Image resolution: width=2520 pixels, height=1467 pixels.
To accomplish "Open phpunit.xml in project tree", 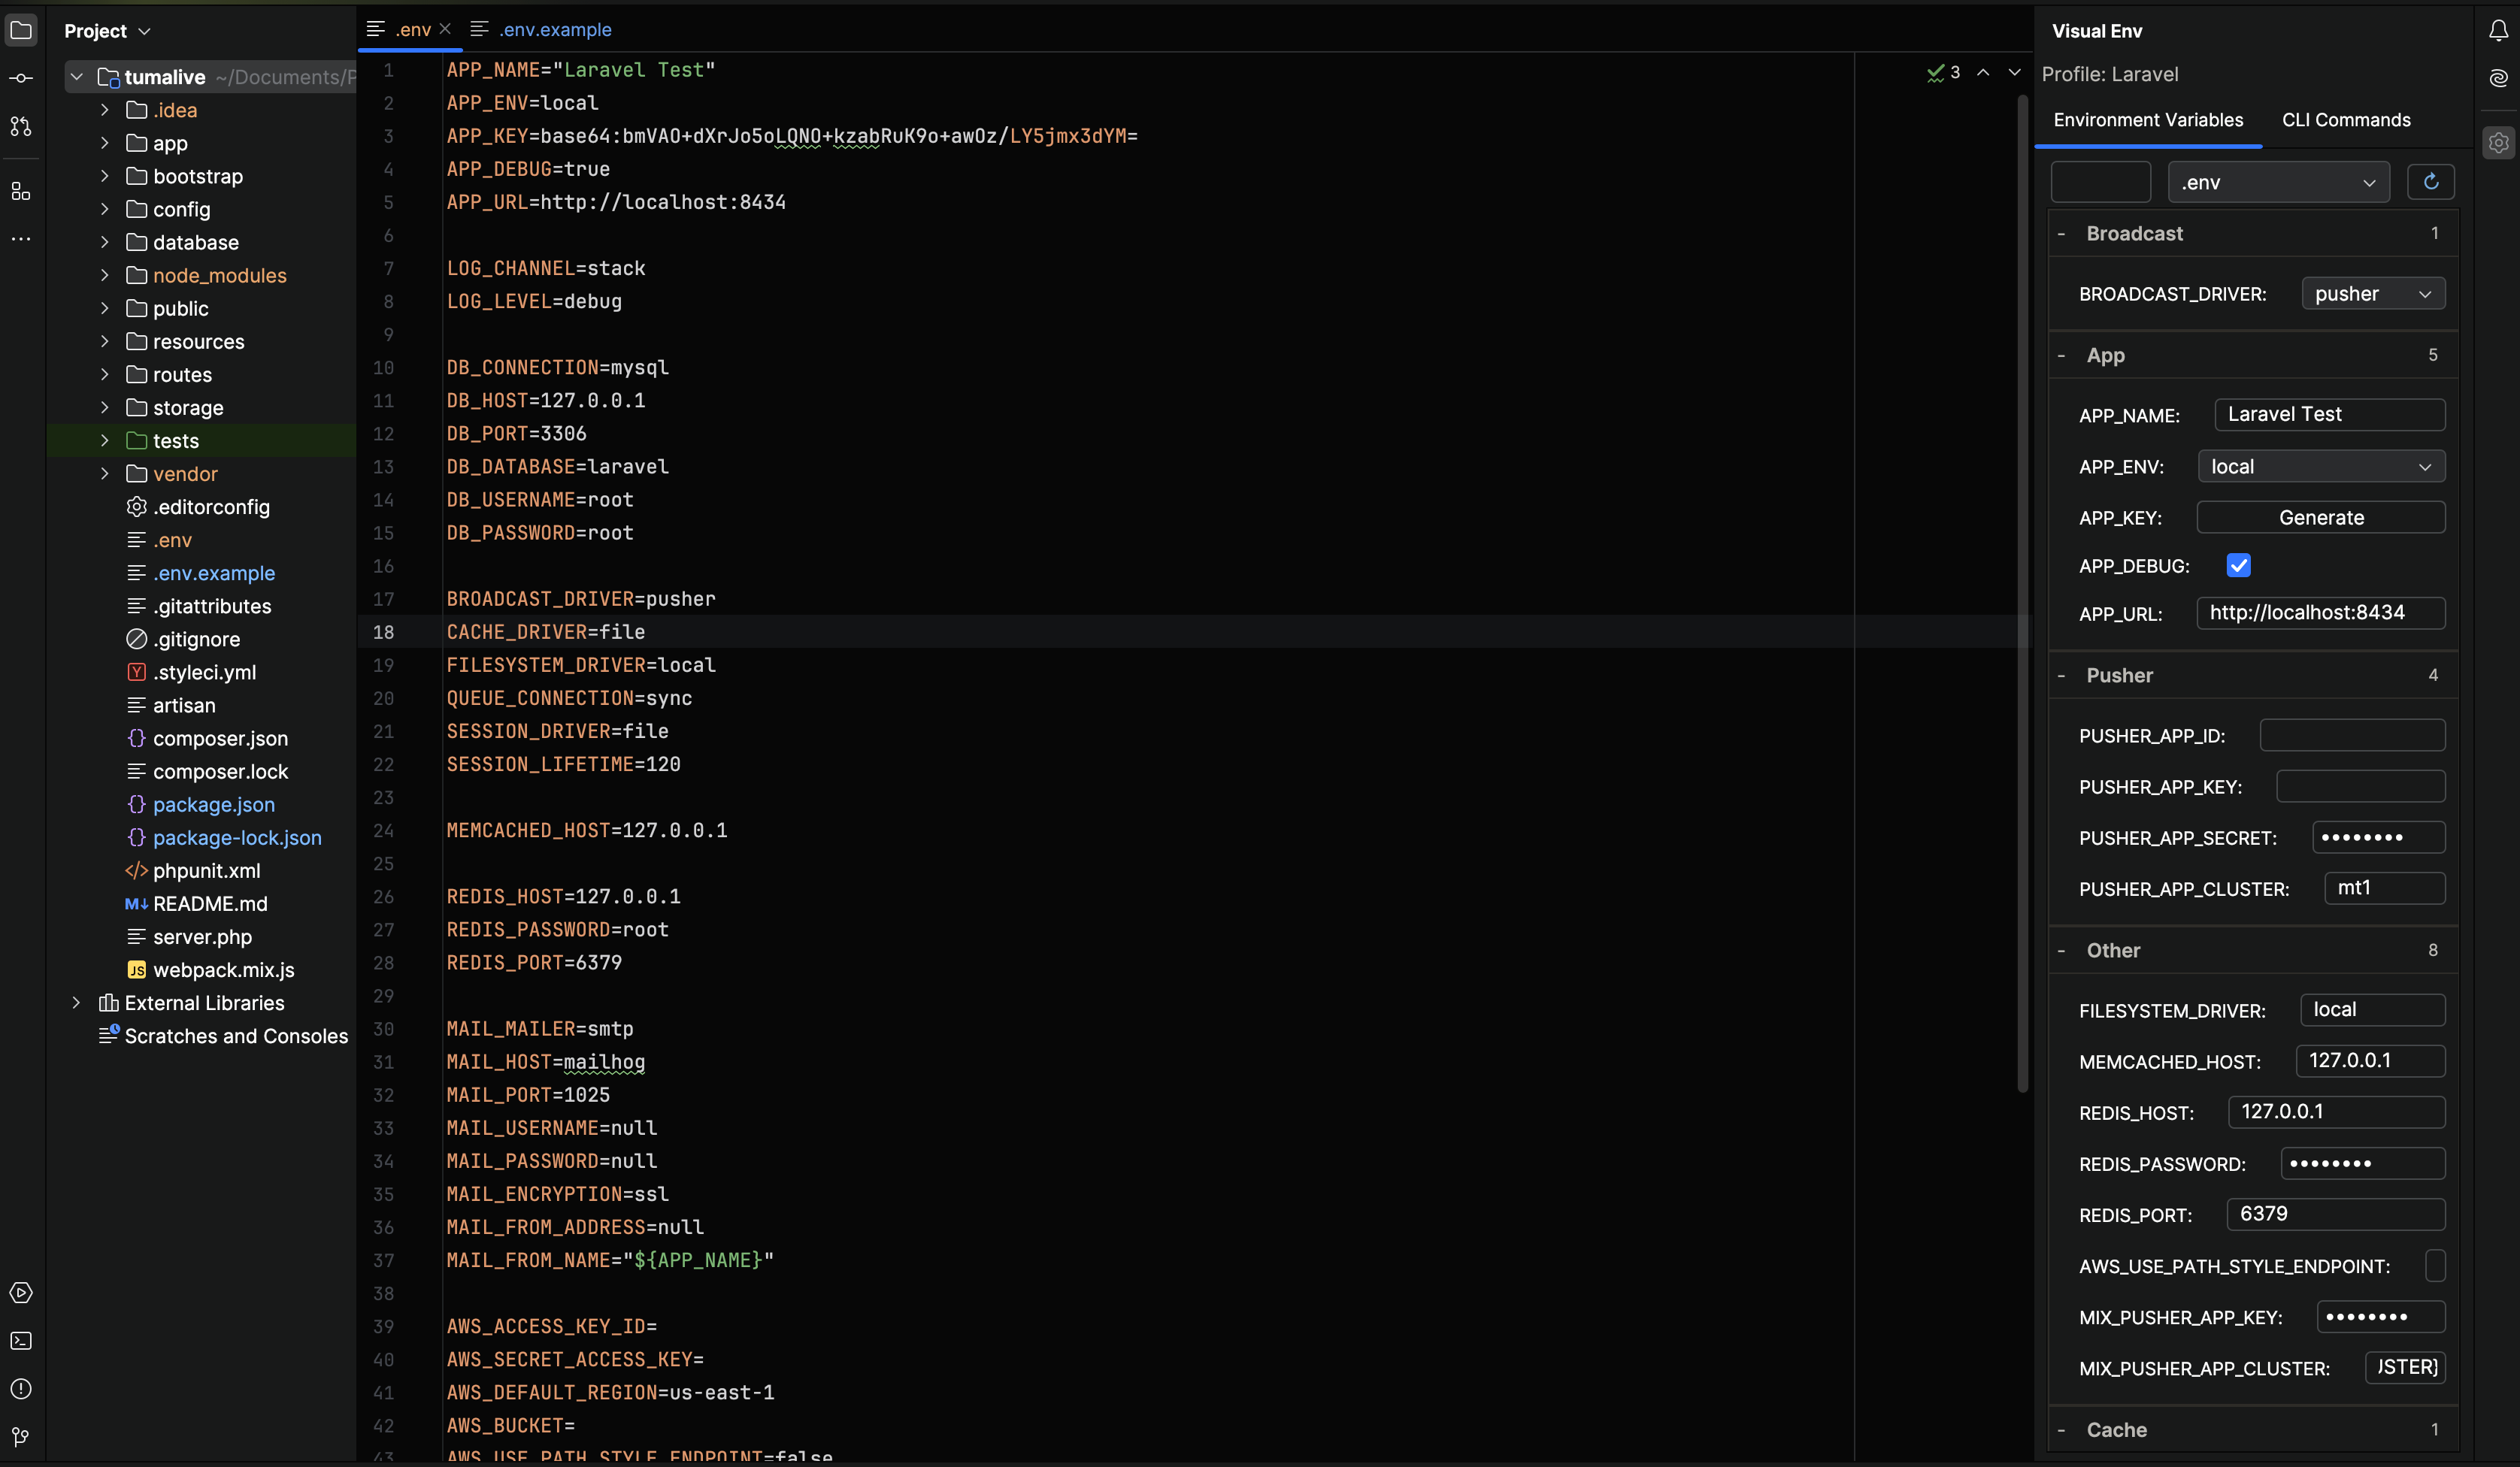I will point(206,871).
